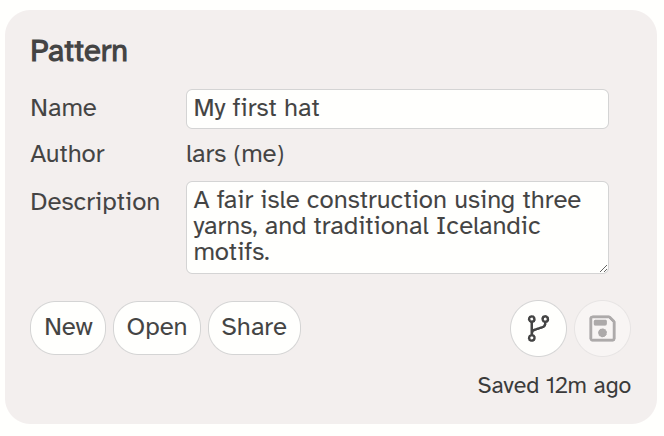Click the Description label
This screenshot has height=436, width=664.
pyautogui.click(x=95, y=202)
